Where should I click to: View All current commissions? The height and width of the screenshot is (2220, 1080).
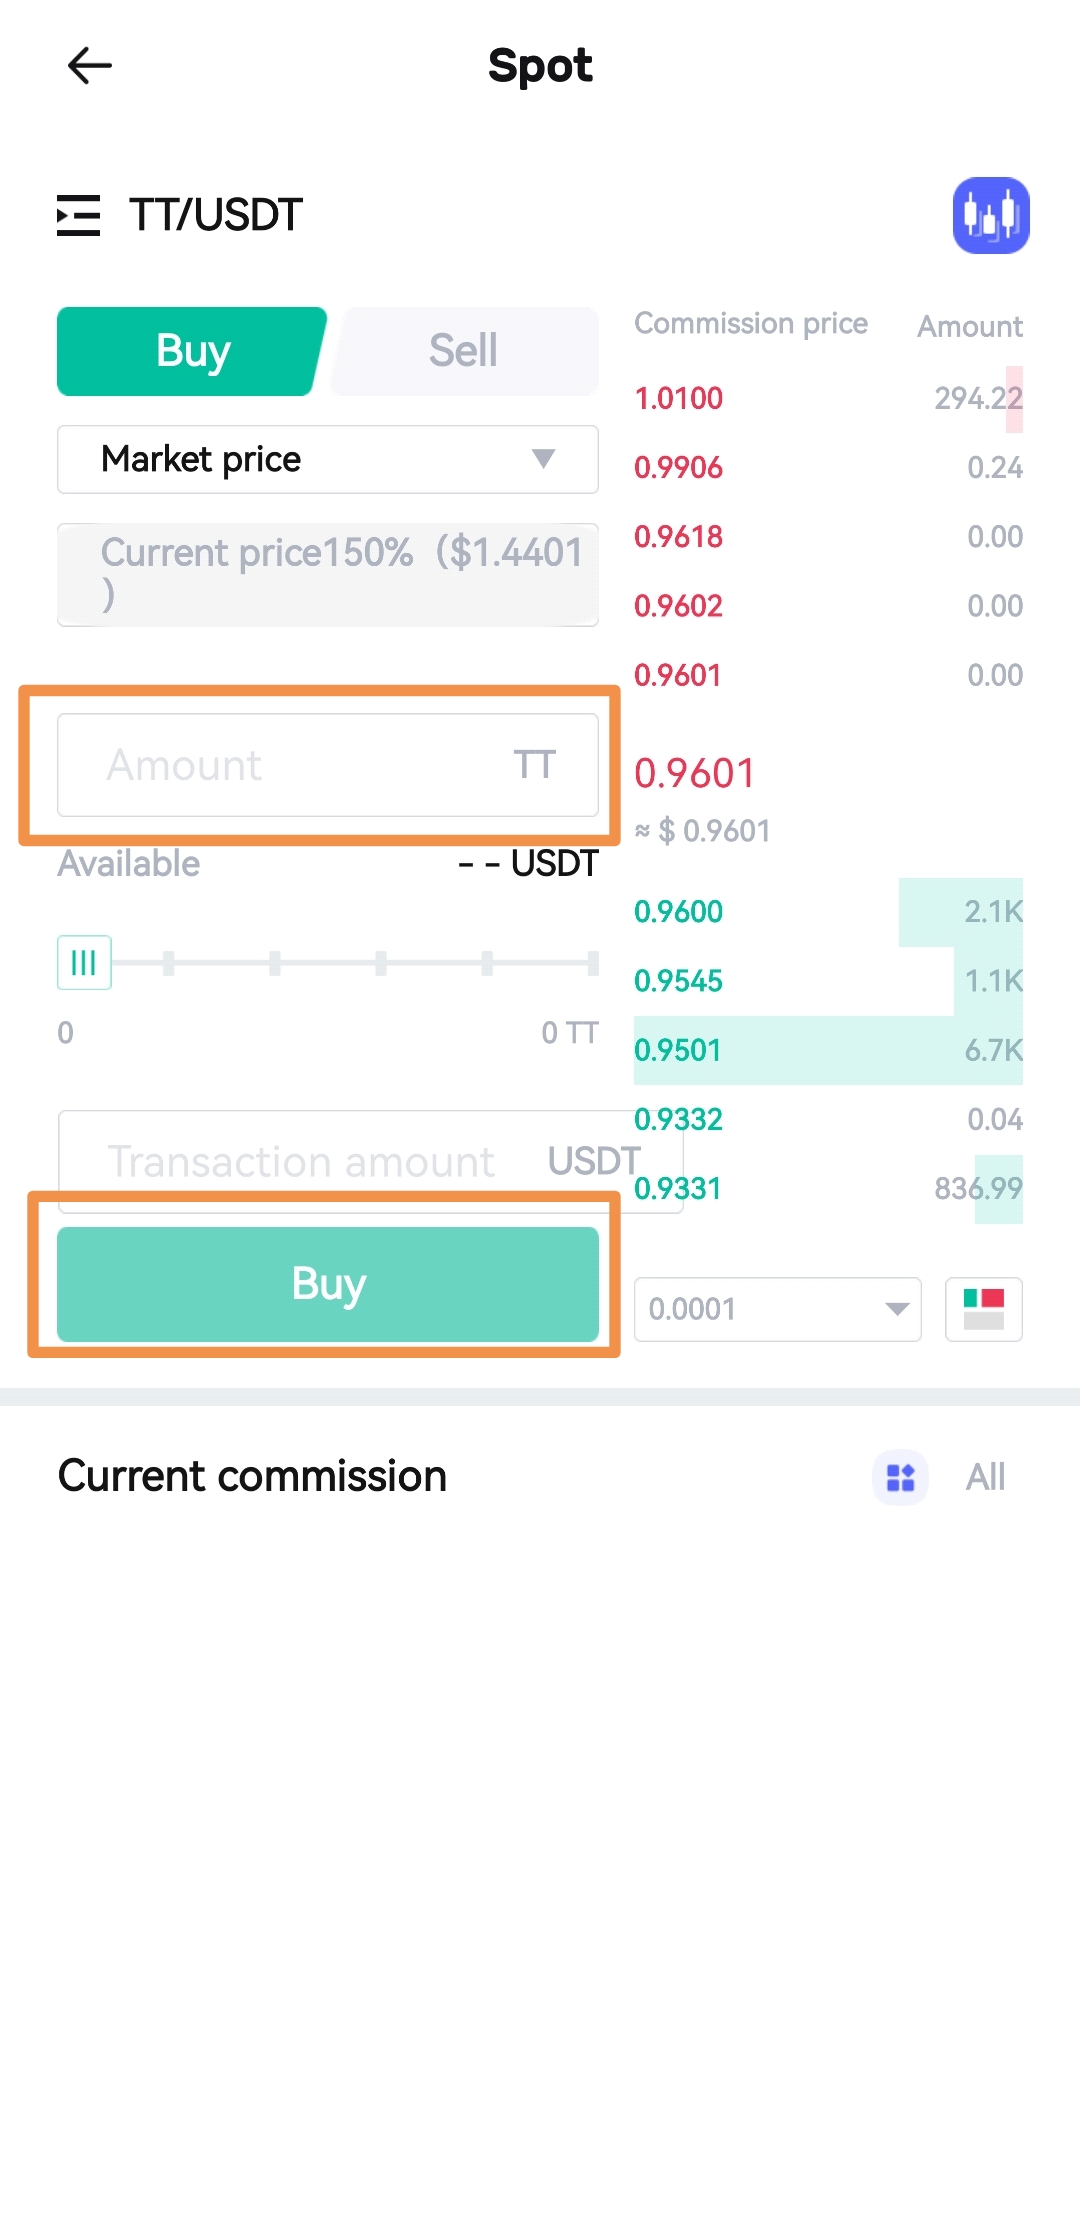point(985,1477)
